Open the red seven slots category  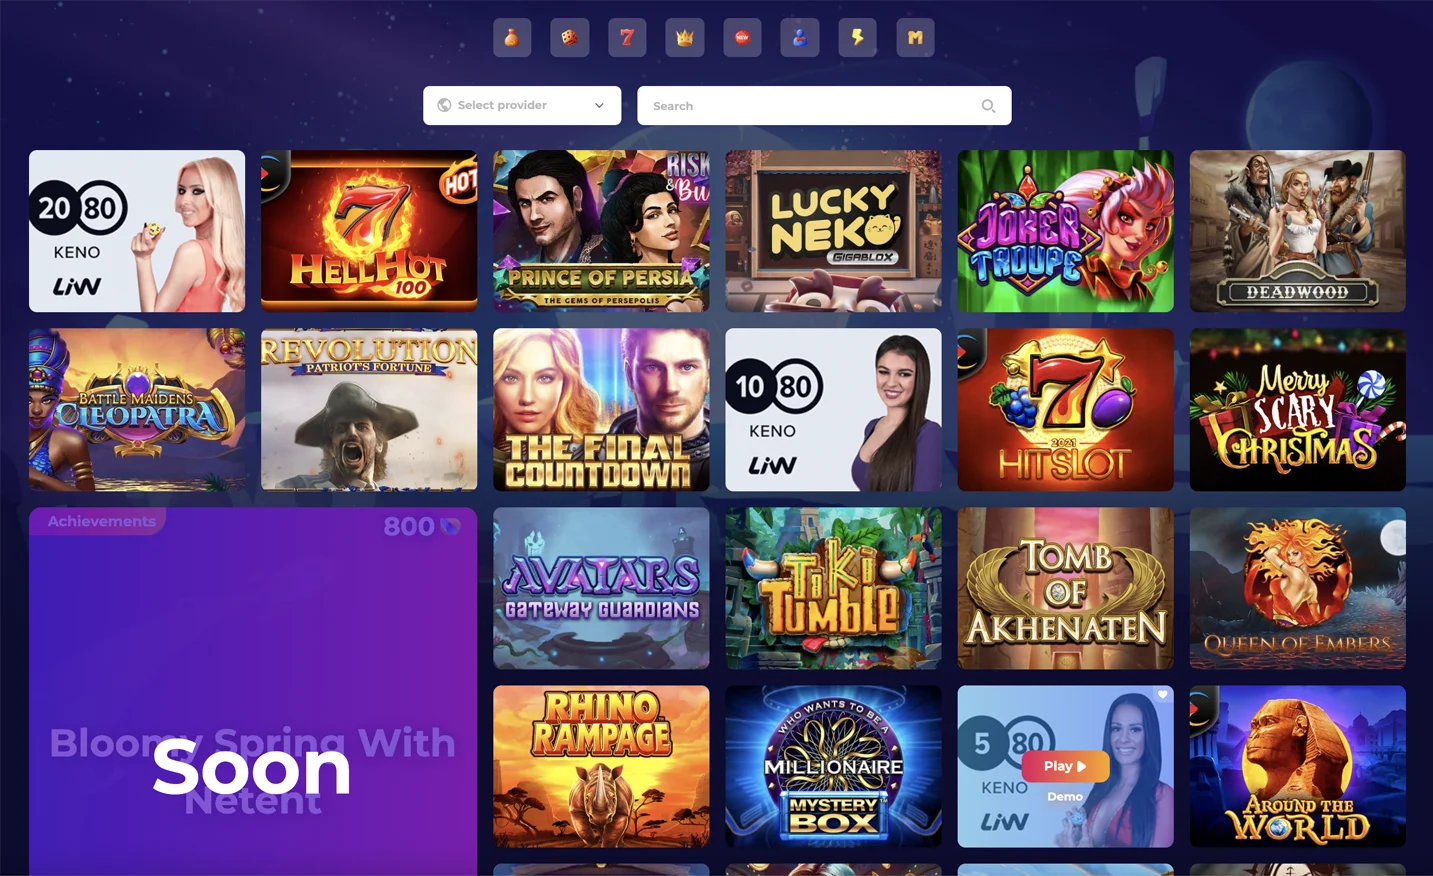(627, 38)
